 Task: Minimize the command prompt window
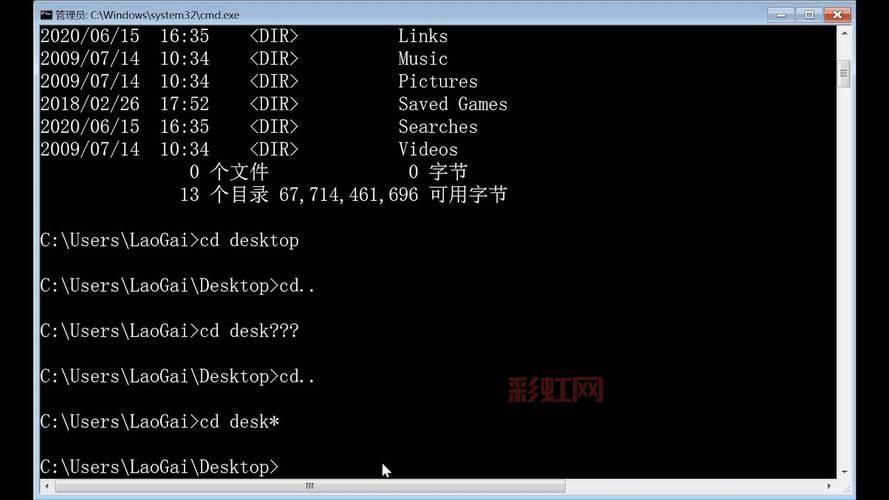point(781,15)
